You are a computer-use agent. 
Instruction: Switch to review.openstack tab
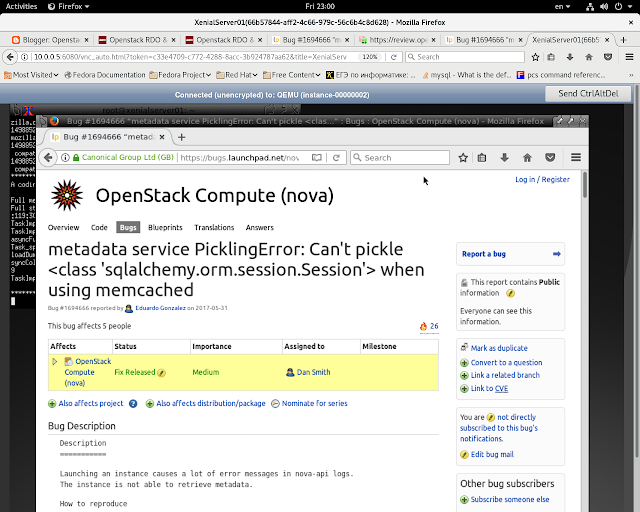(397, 40)
